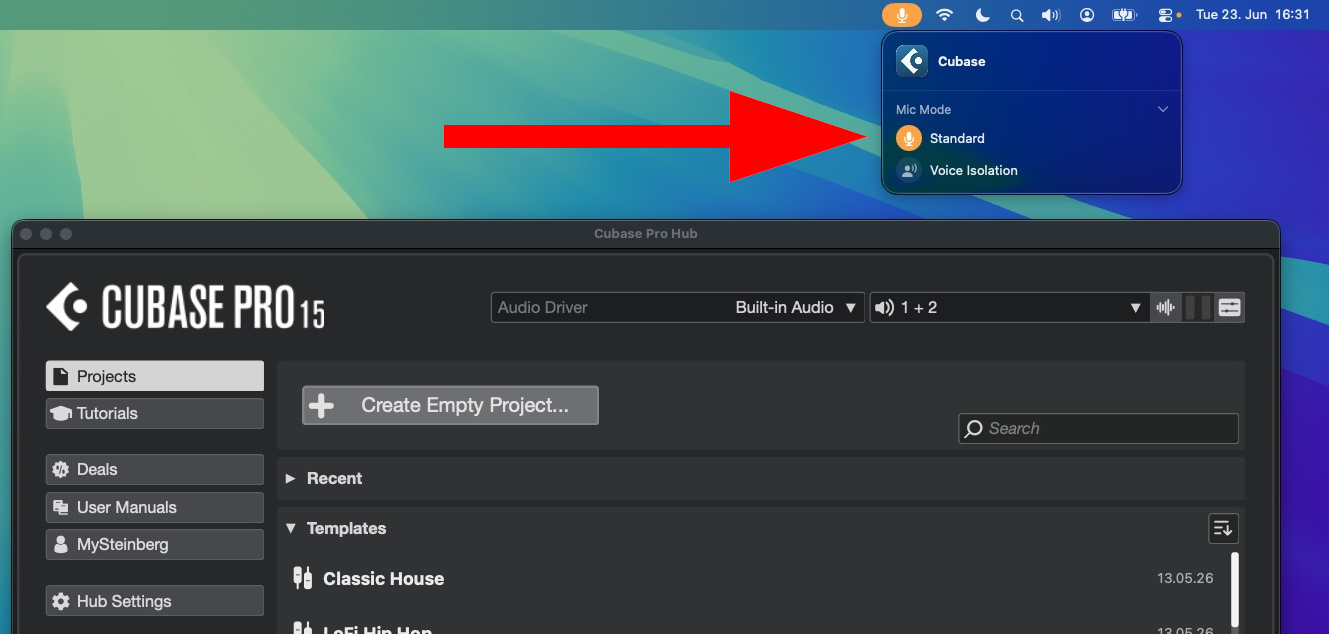Screen dimensions: 1329x634
Task: Open Hub Settings
Action: [155, 601]
